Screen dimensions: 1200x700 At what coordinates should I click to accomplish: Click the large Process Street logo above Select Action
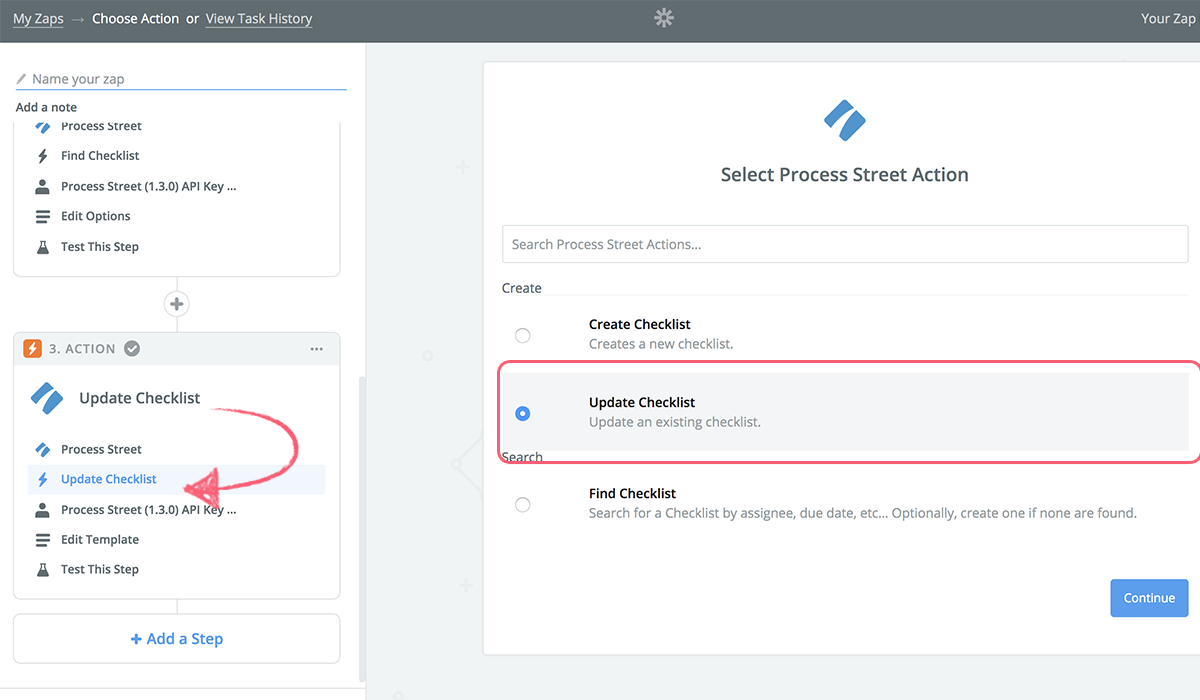[x=845, y=120]
